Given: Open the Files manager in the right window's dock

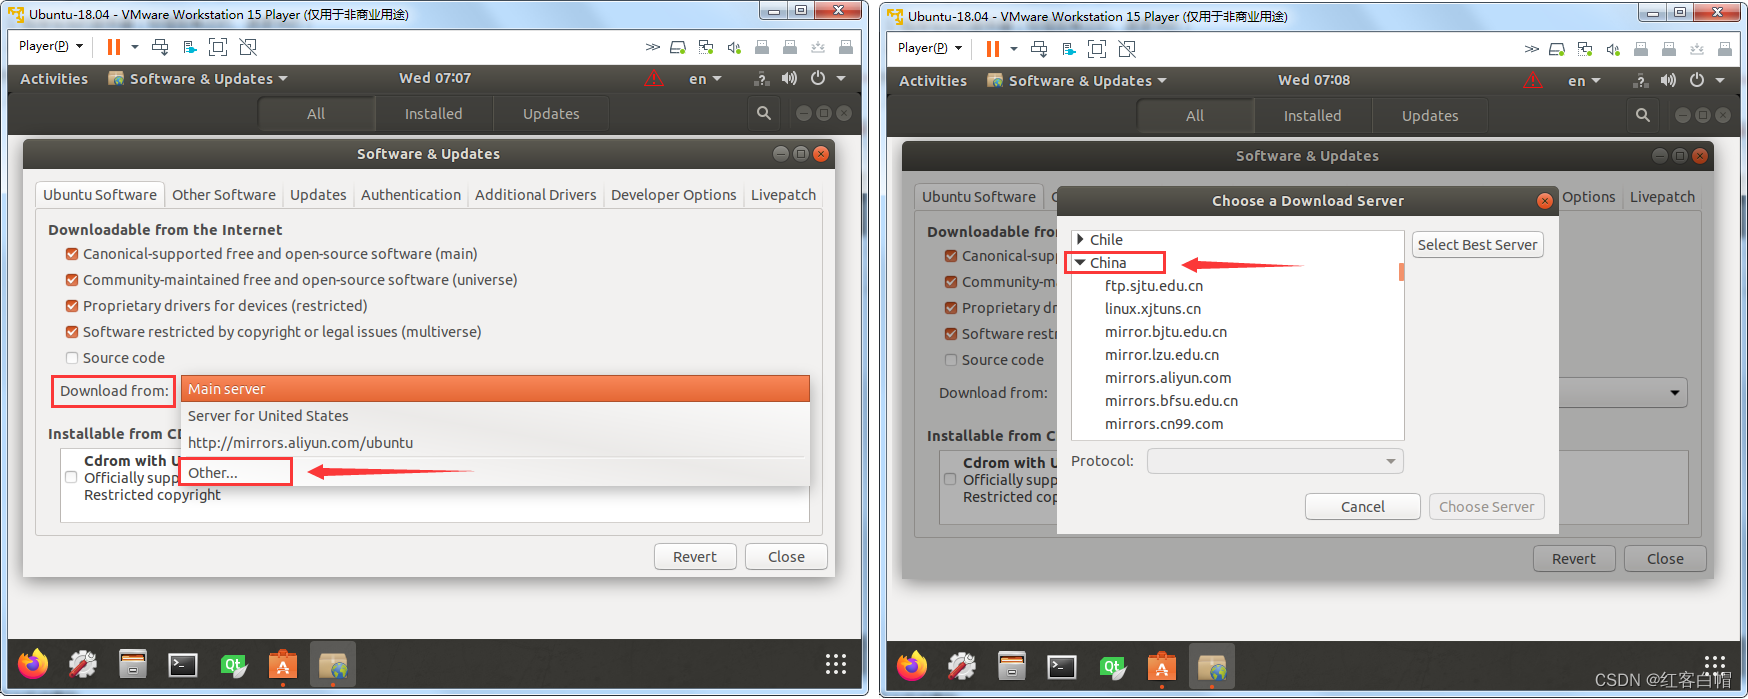Looking at the screenshot, I should tap(1012, 666).
